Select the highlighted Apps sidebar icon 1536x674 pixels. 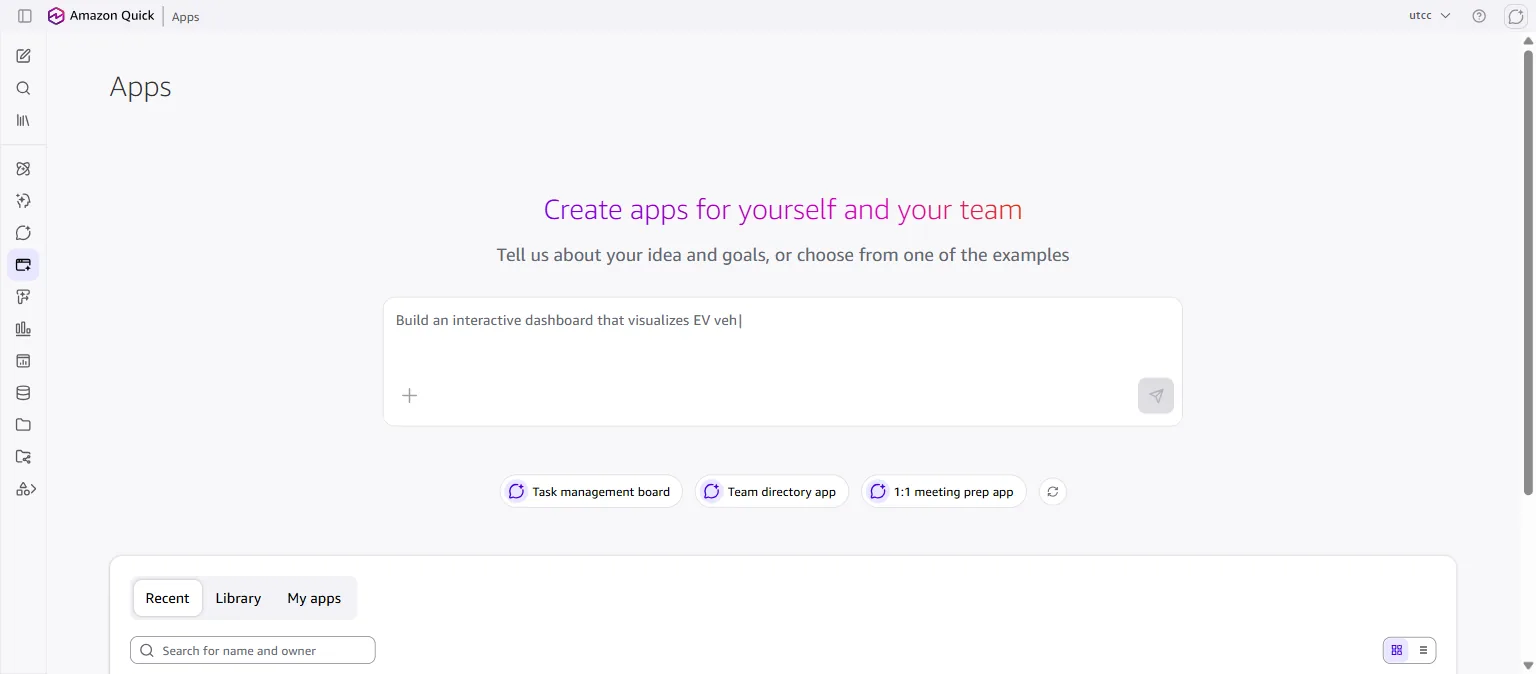[23, 265]
